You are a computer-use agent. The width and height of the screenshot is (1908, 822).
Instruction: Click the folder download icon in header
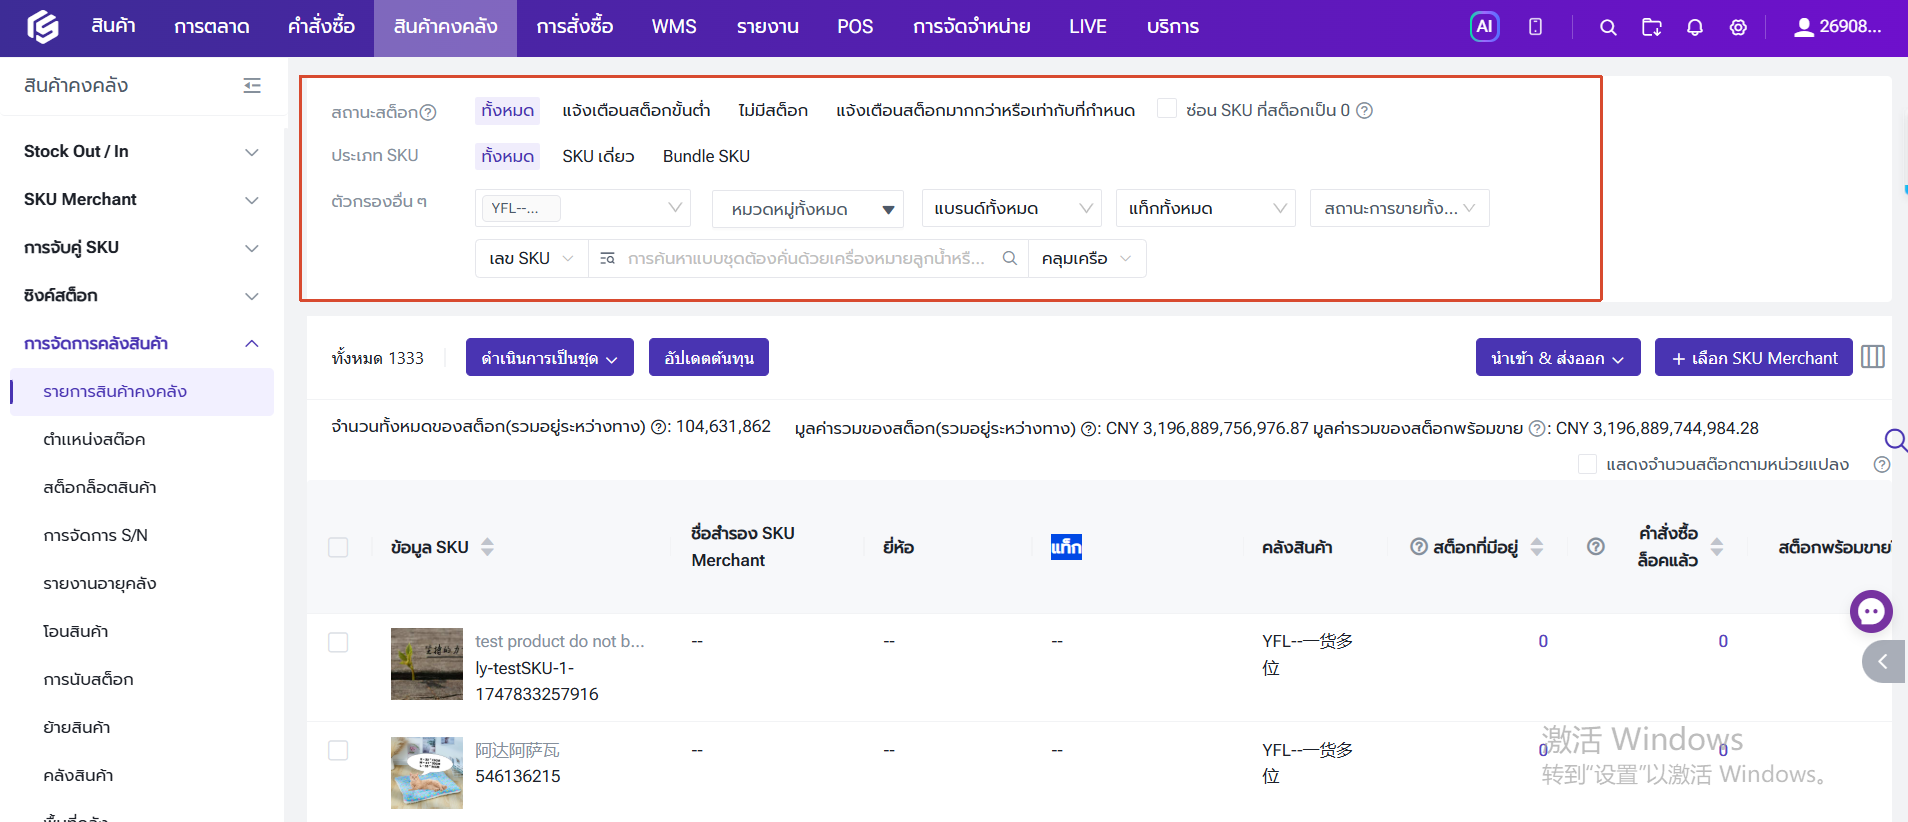click(1652, 28)
